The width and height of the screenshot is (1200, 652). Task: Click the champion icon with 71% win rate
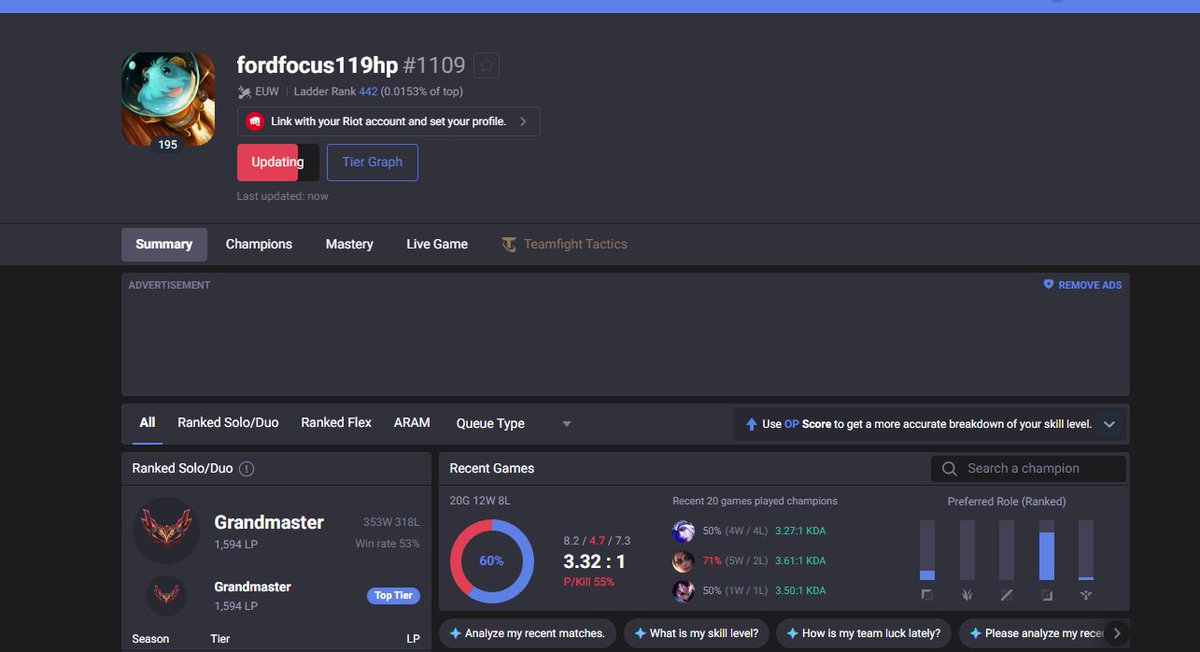[x=683, y=561]
